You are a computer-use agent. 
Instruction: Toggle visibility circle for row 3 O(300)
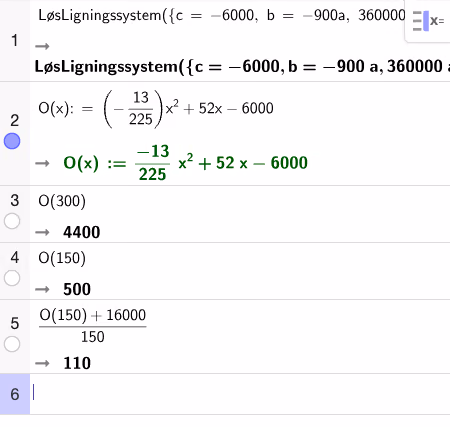(12, 221)
